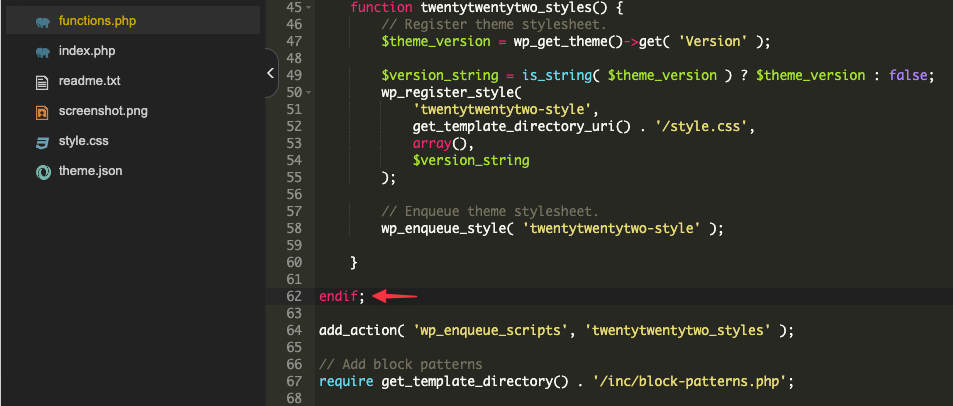The image size is (953, 406).
Task: Click the text file icon beside readme.txt
Action: coord(42,82)
